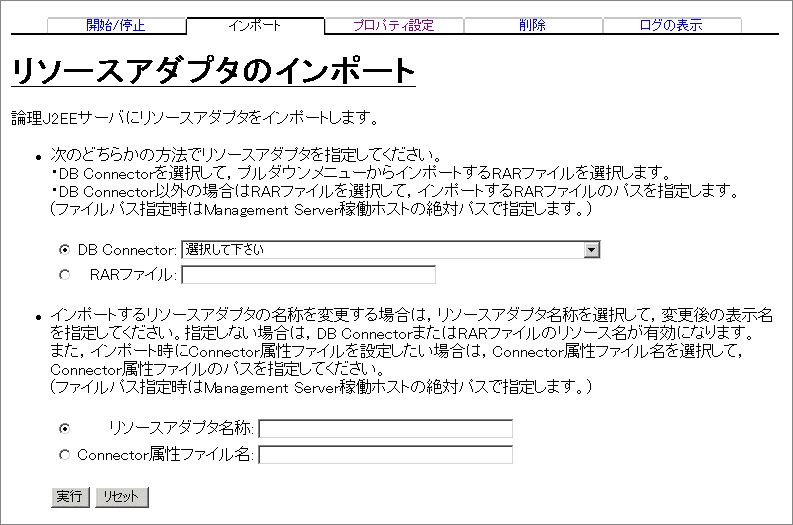Open the 開始/停止 tab
The width and height of the screenshot is (793, 525).
tap(116, 25)
